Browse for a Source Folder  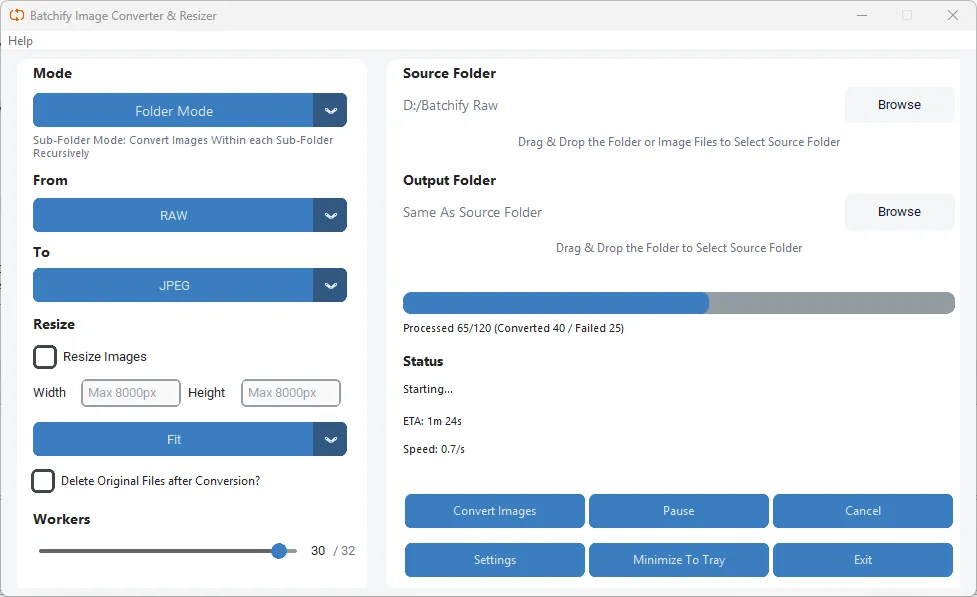click(x=898, y=104)
